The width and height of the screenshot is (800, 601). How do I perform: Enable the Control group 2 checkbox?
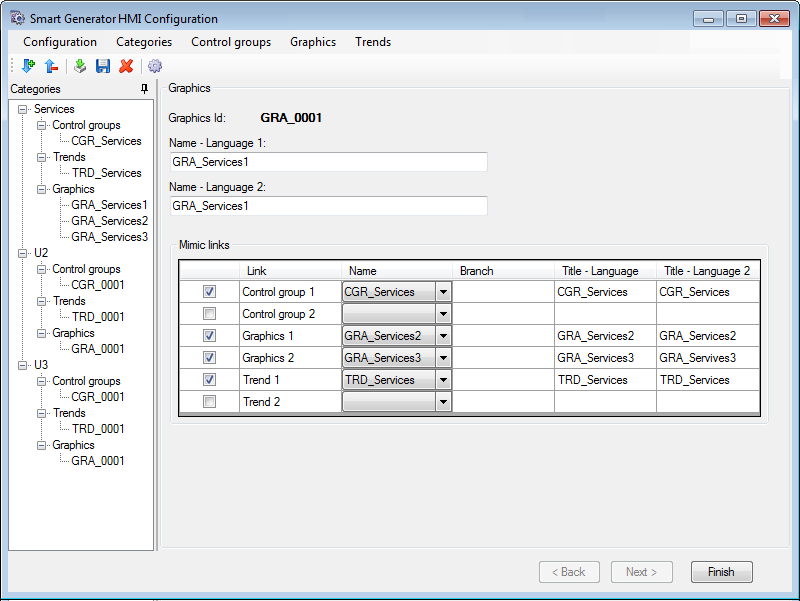point(209,314)
